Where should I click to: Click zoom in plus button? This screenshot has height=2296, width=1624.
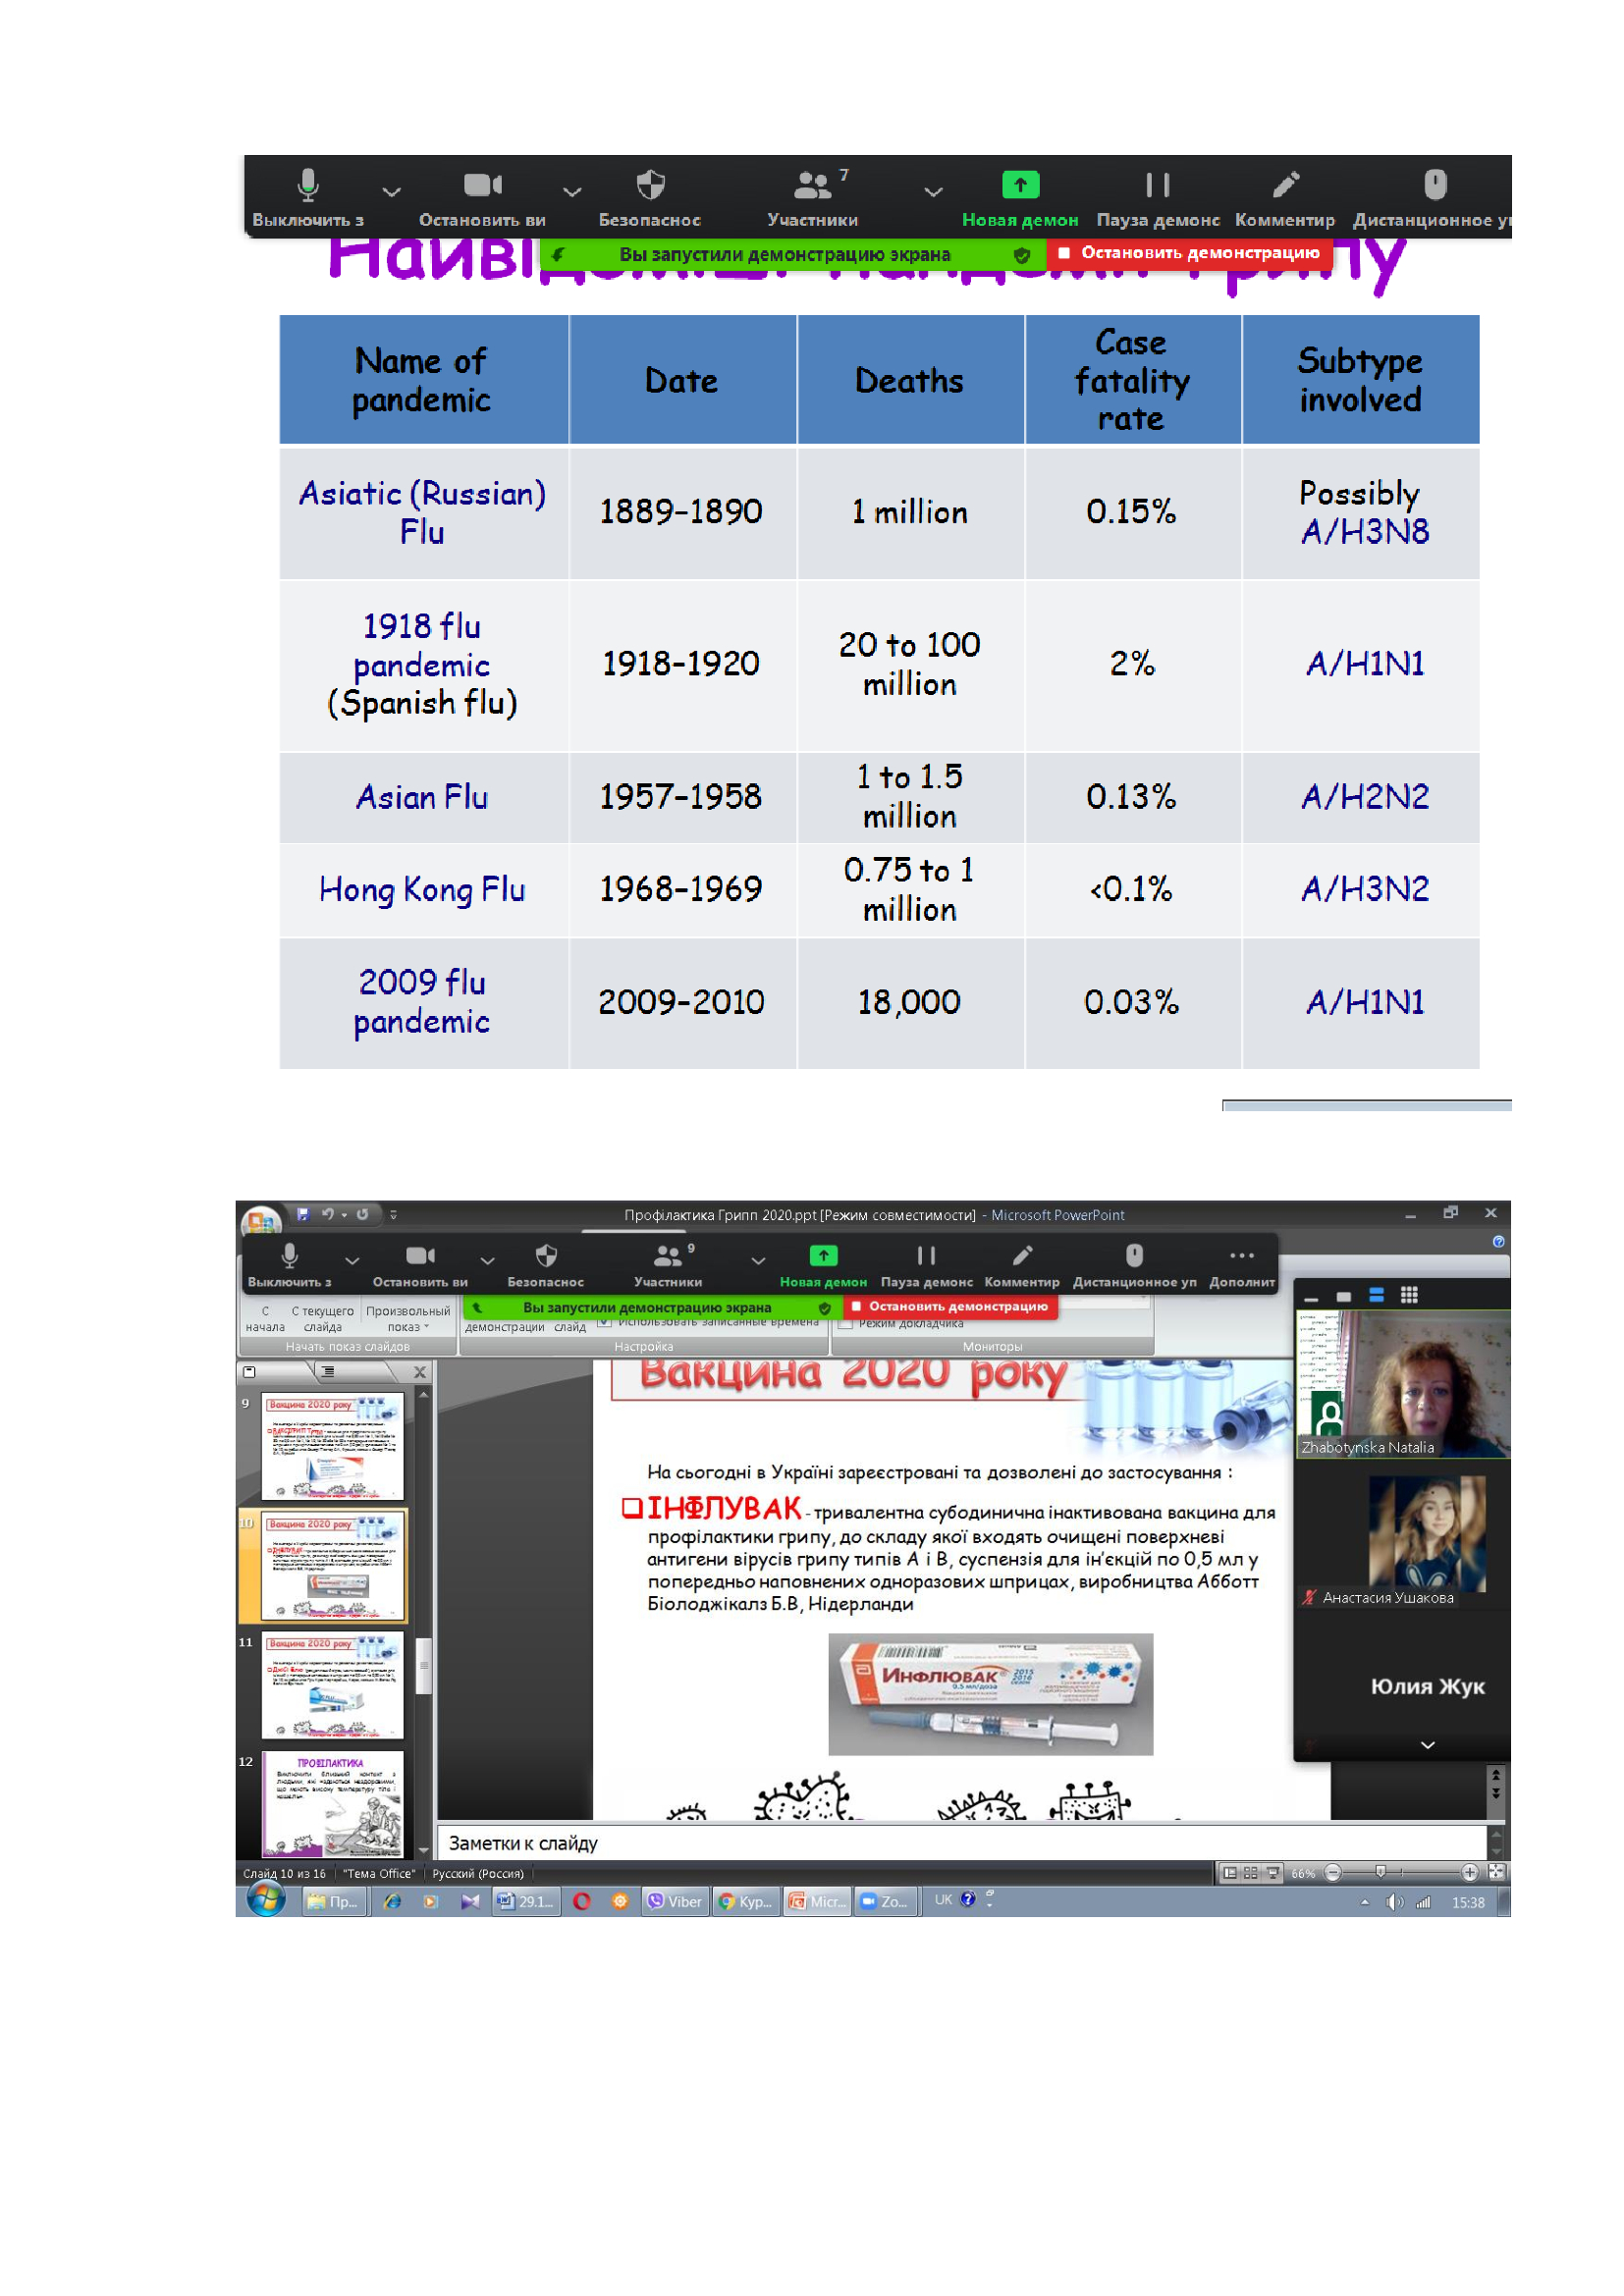coord(1470,1874)
